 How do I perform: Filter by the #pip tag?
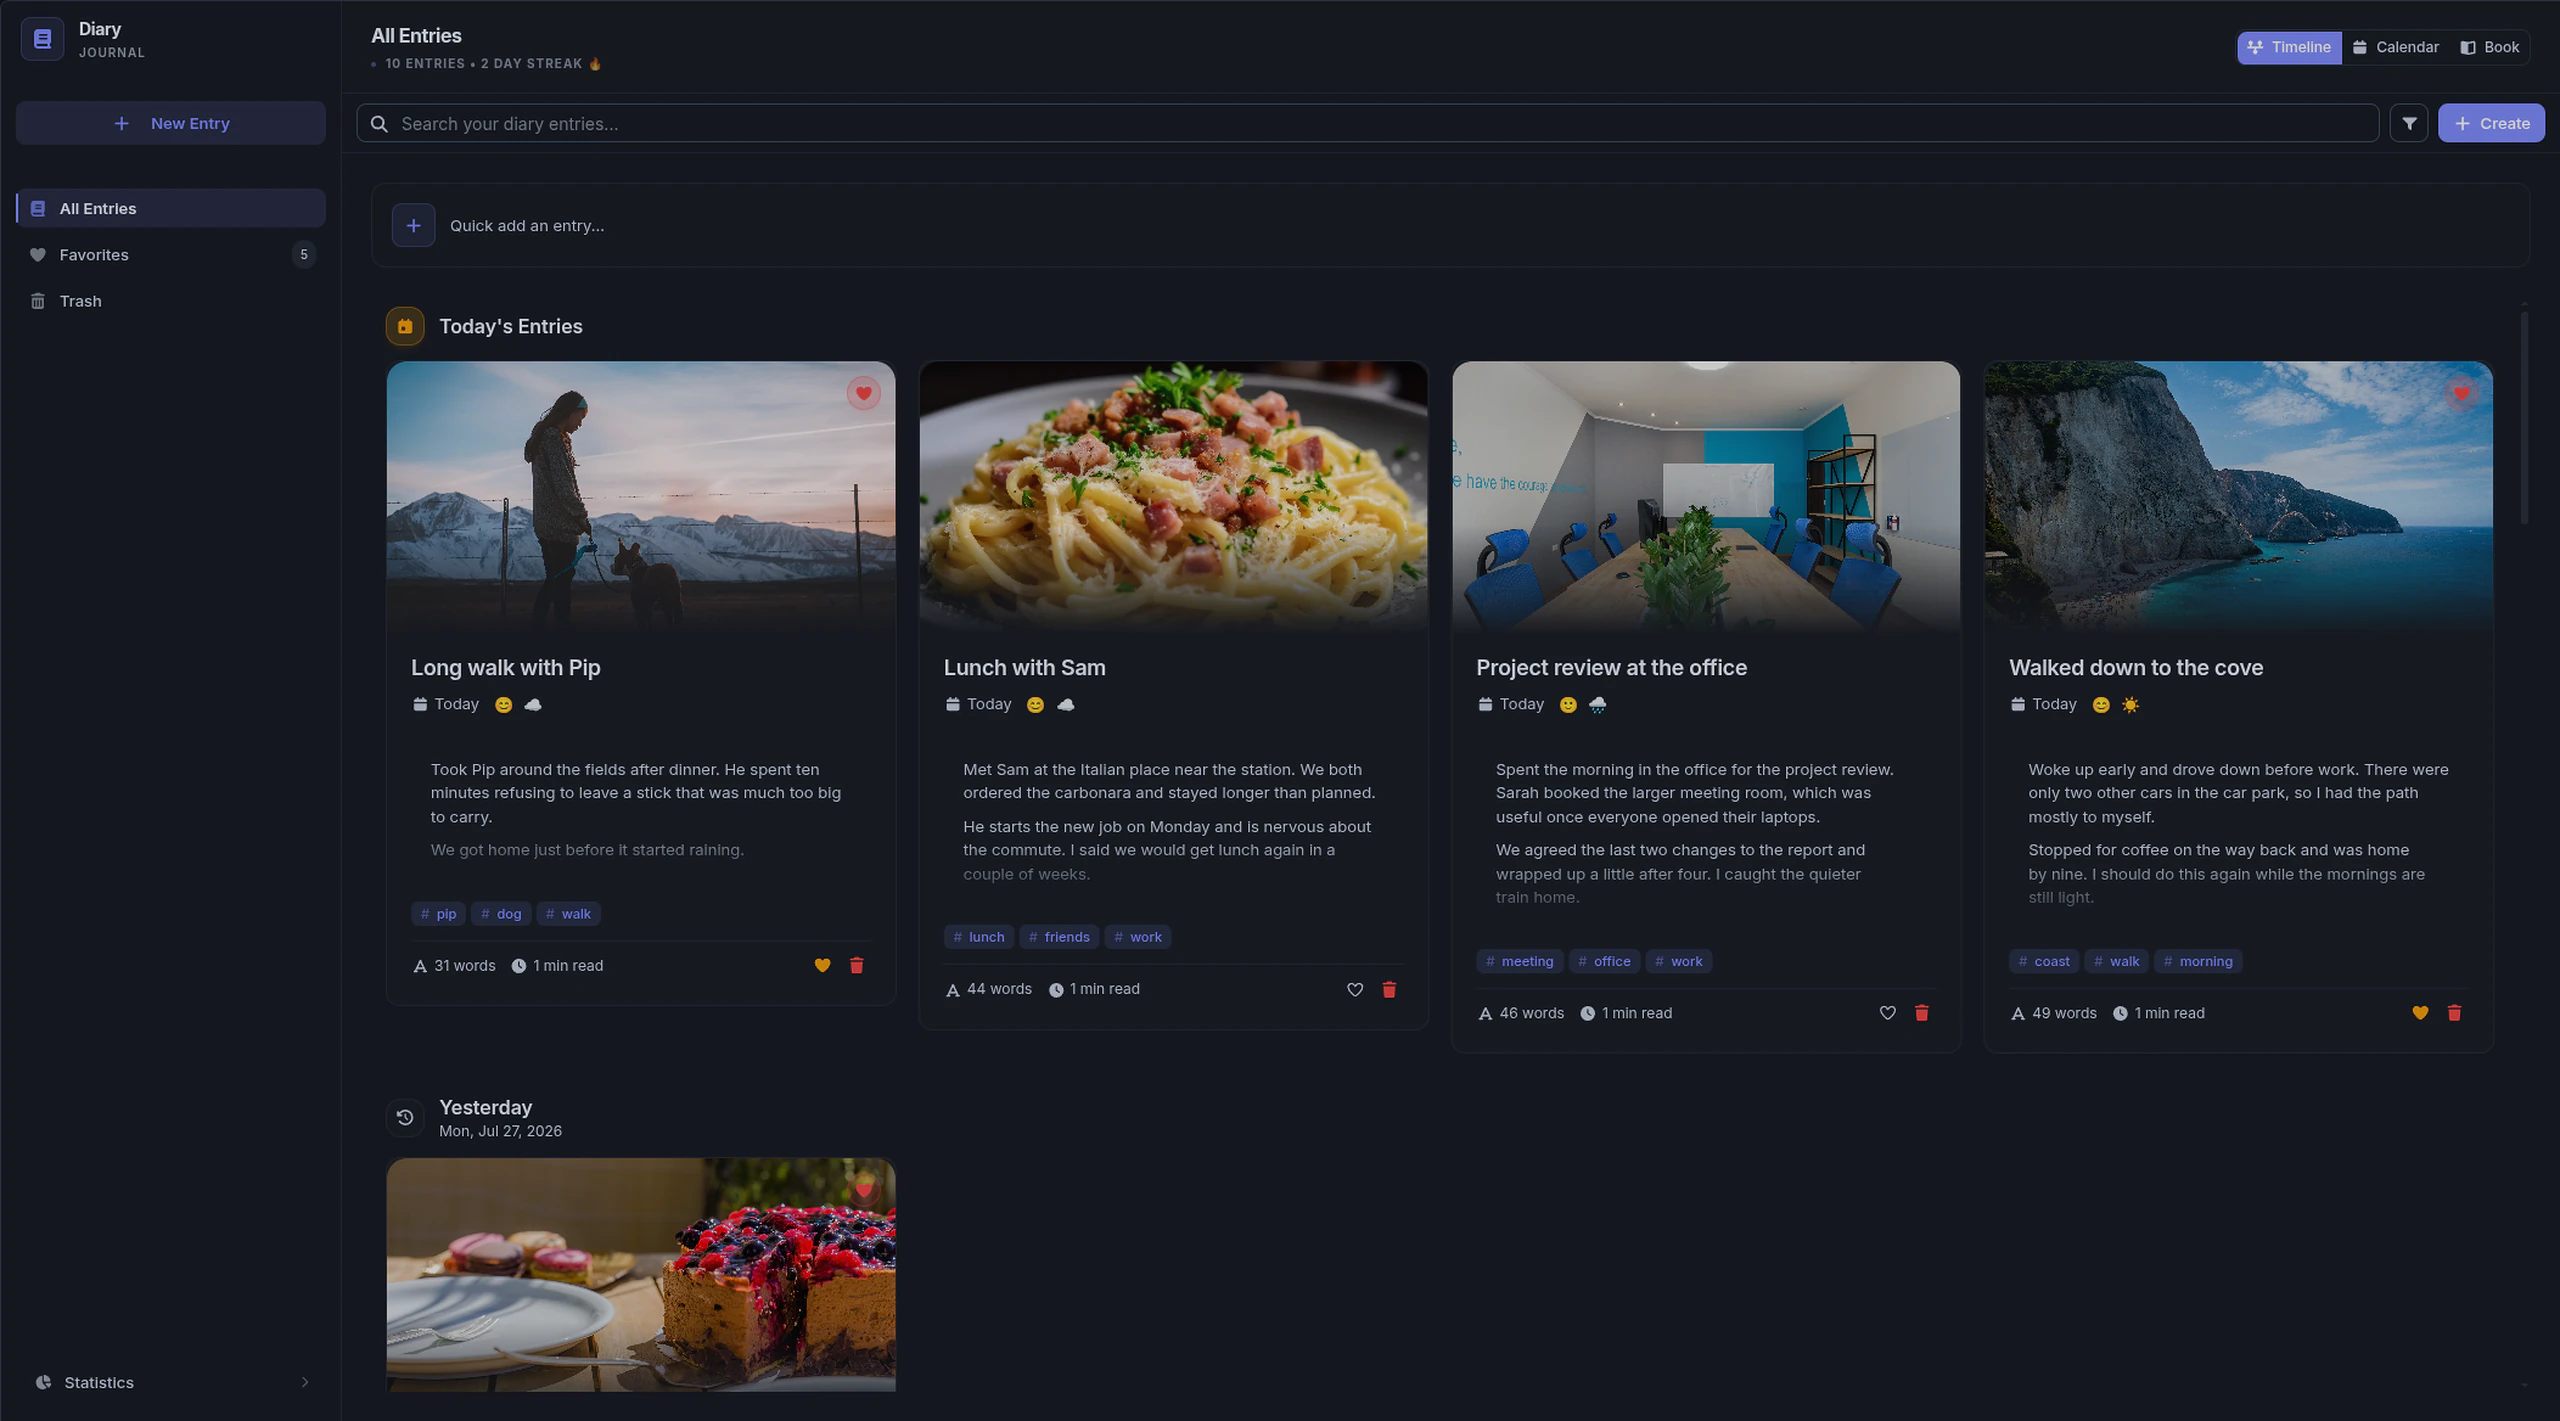coord(438,914)
